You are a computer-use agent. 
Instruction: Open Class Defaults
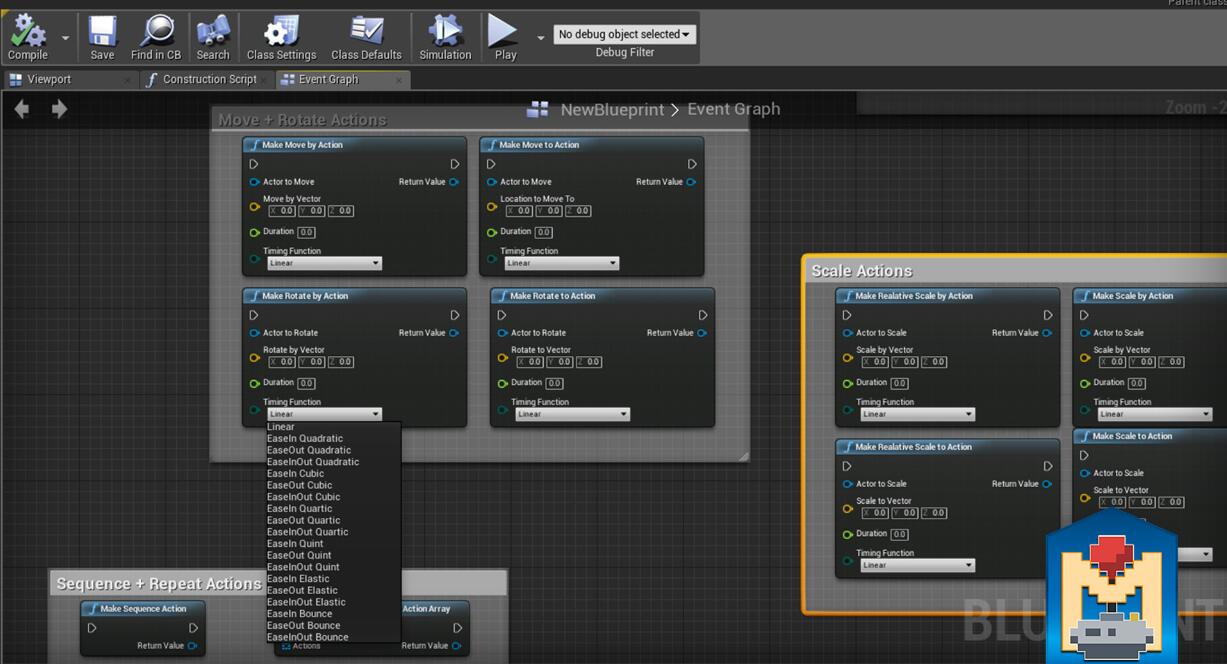point(366,37)
